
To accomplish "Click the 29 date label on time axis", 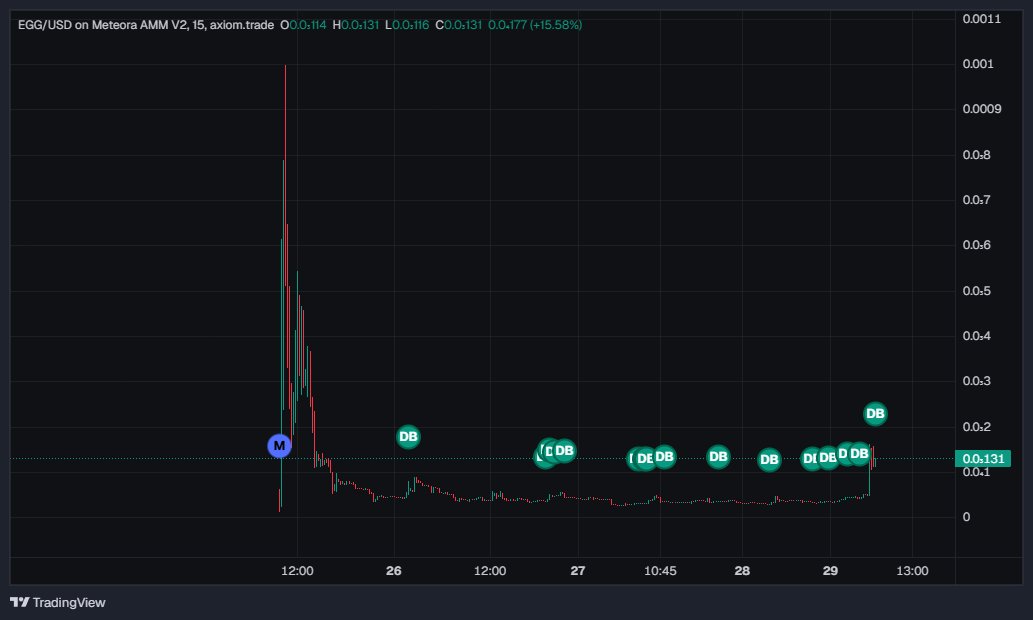I will pos(830,571).
